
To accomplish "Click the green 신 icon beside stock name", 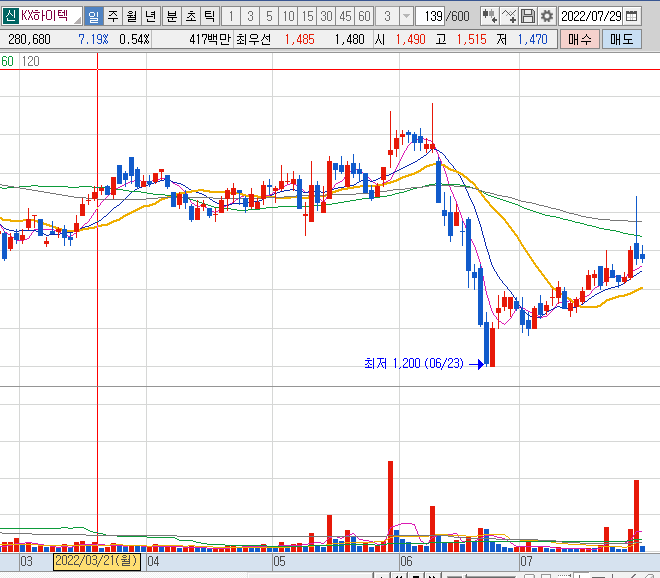I will click(10, 16).
